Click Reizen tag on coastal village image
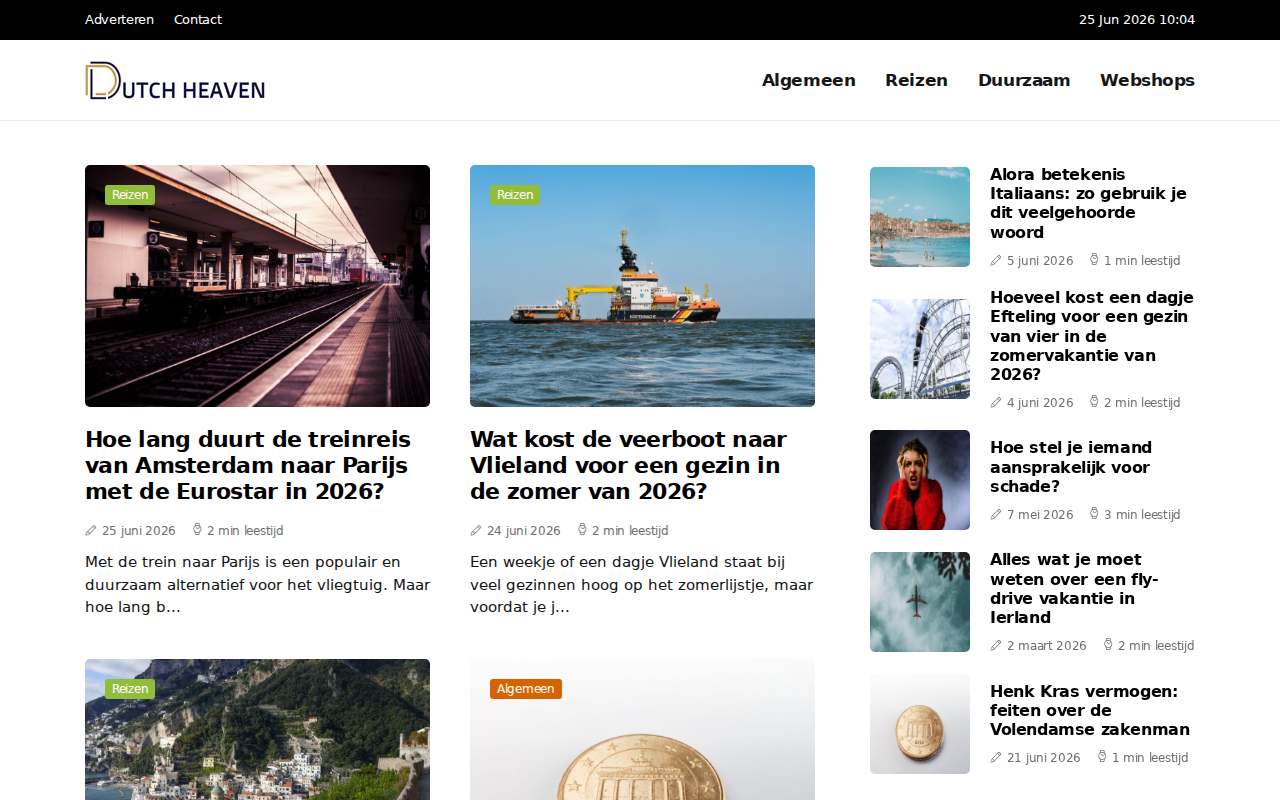 (x=130, y=689)
